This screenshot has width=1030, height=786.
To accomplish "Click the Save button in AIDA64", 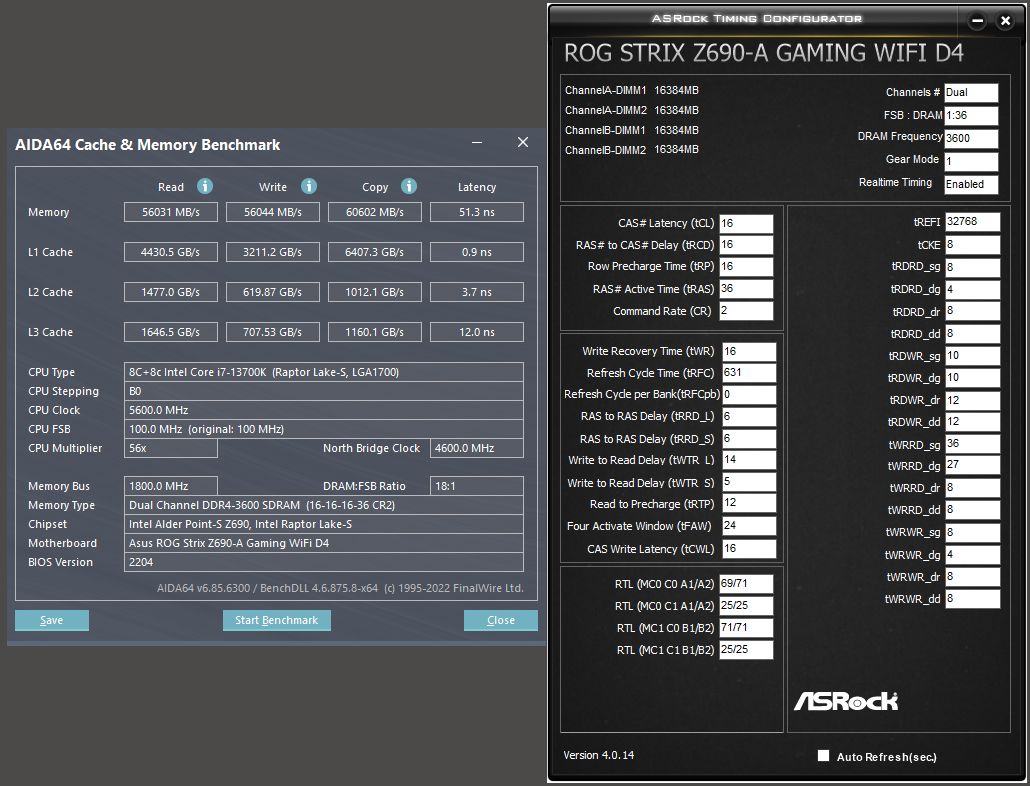I will 52,621.
